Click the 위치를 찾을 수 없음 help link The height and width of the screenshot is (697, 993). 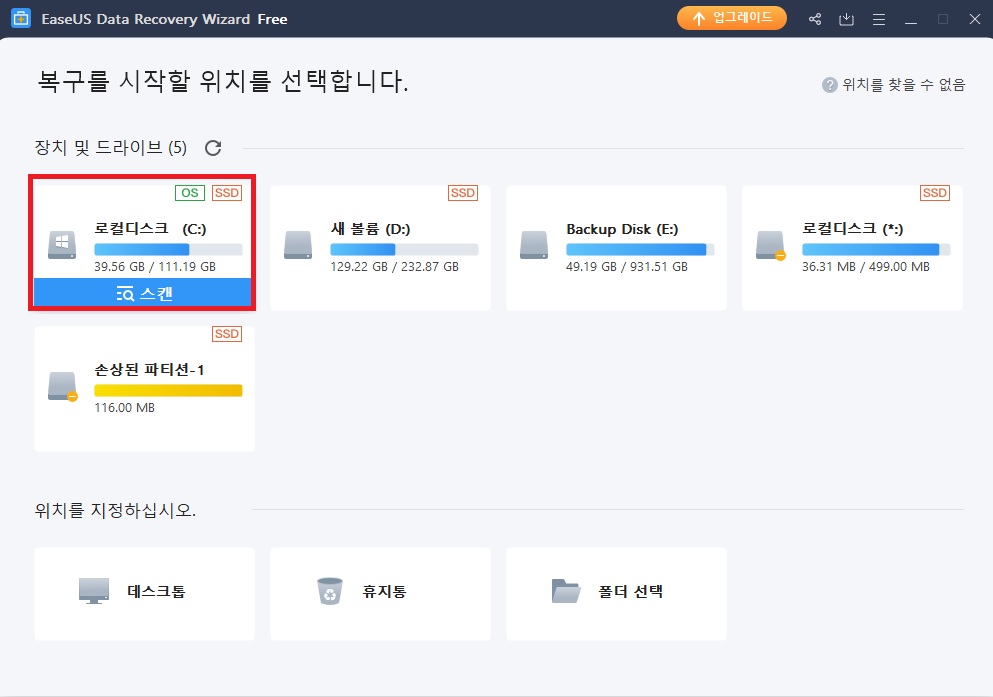coord(903,85)
